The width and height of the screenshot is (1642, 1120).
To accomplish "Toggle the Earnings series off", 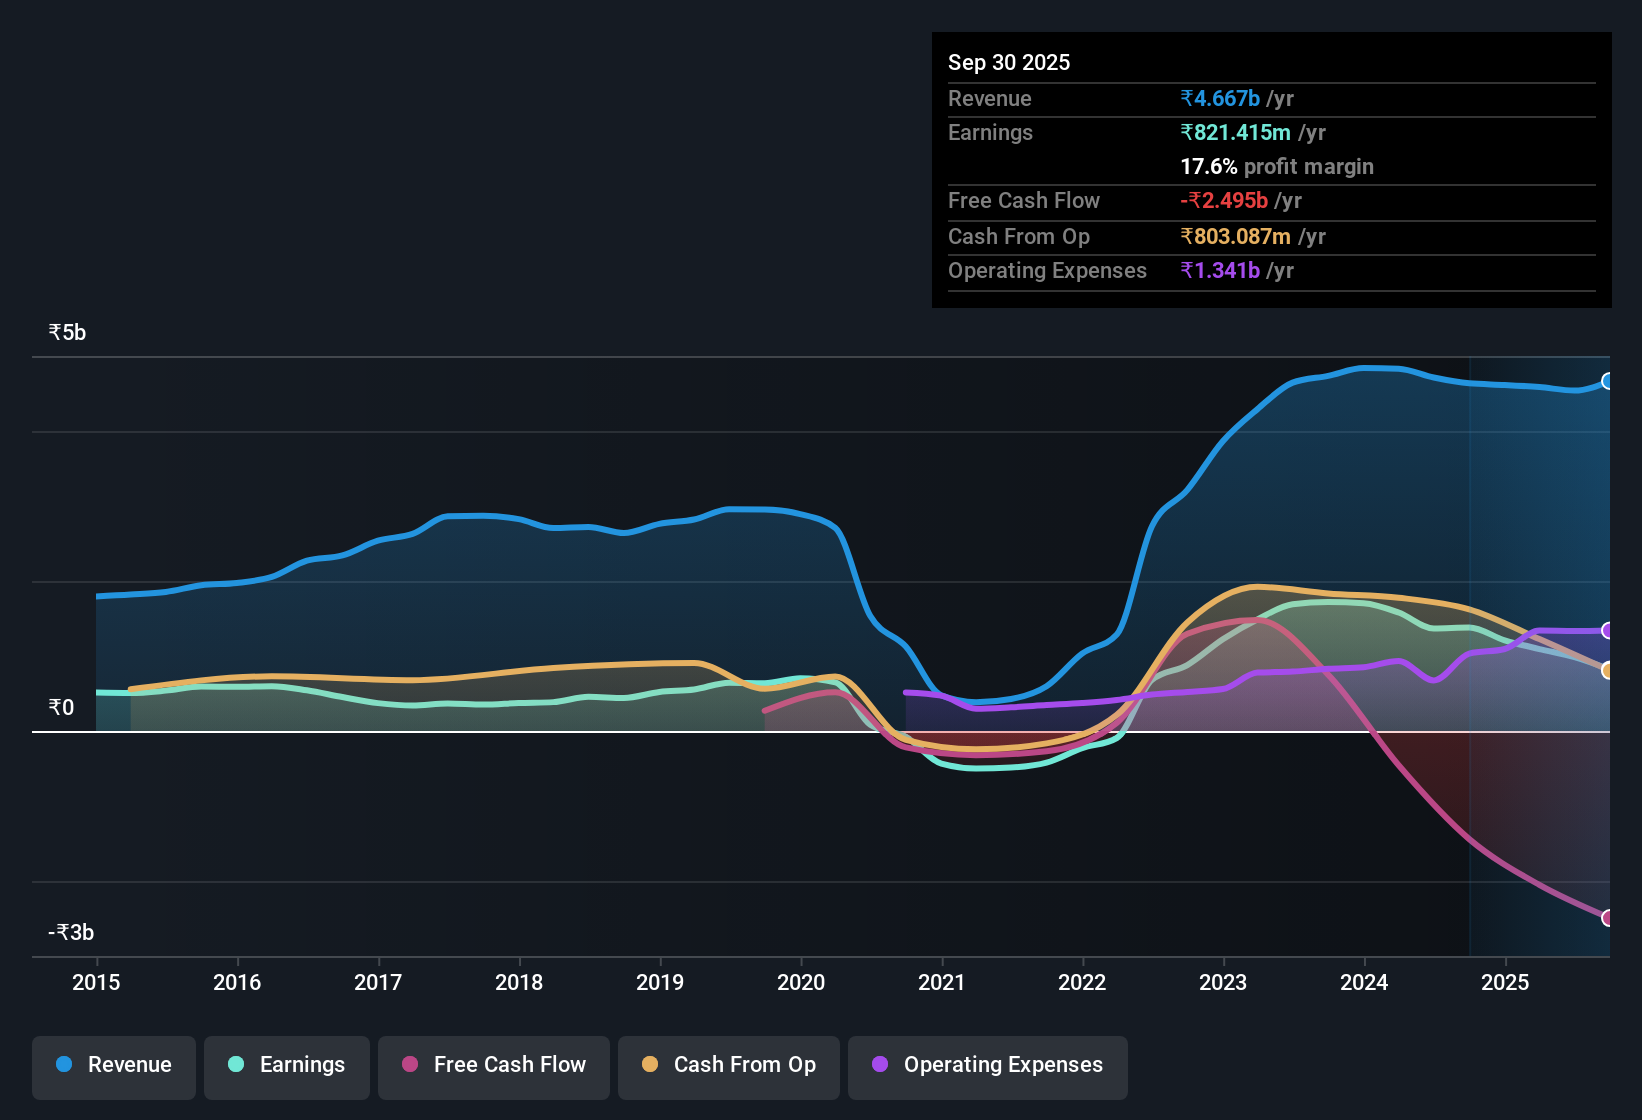I will [286, 1065].
